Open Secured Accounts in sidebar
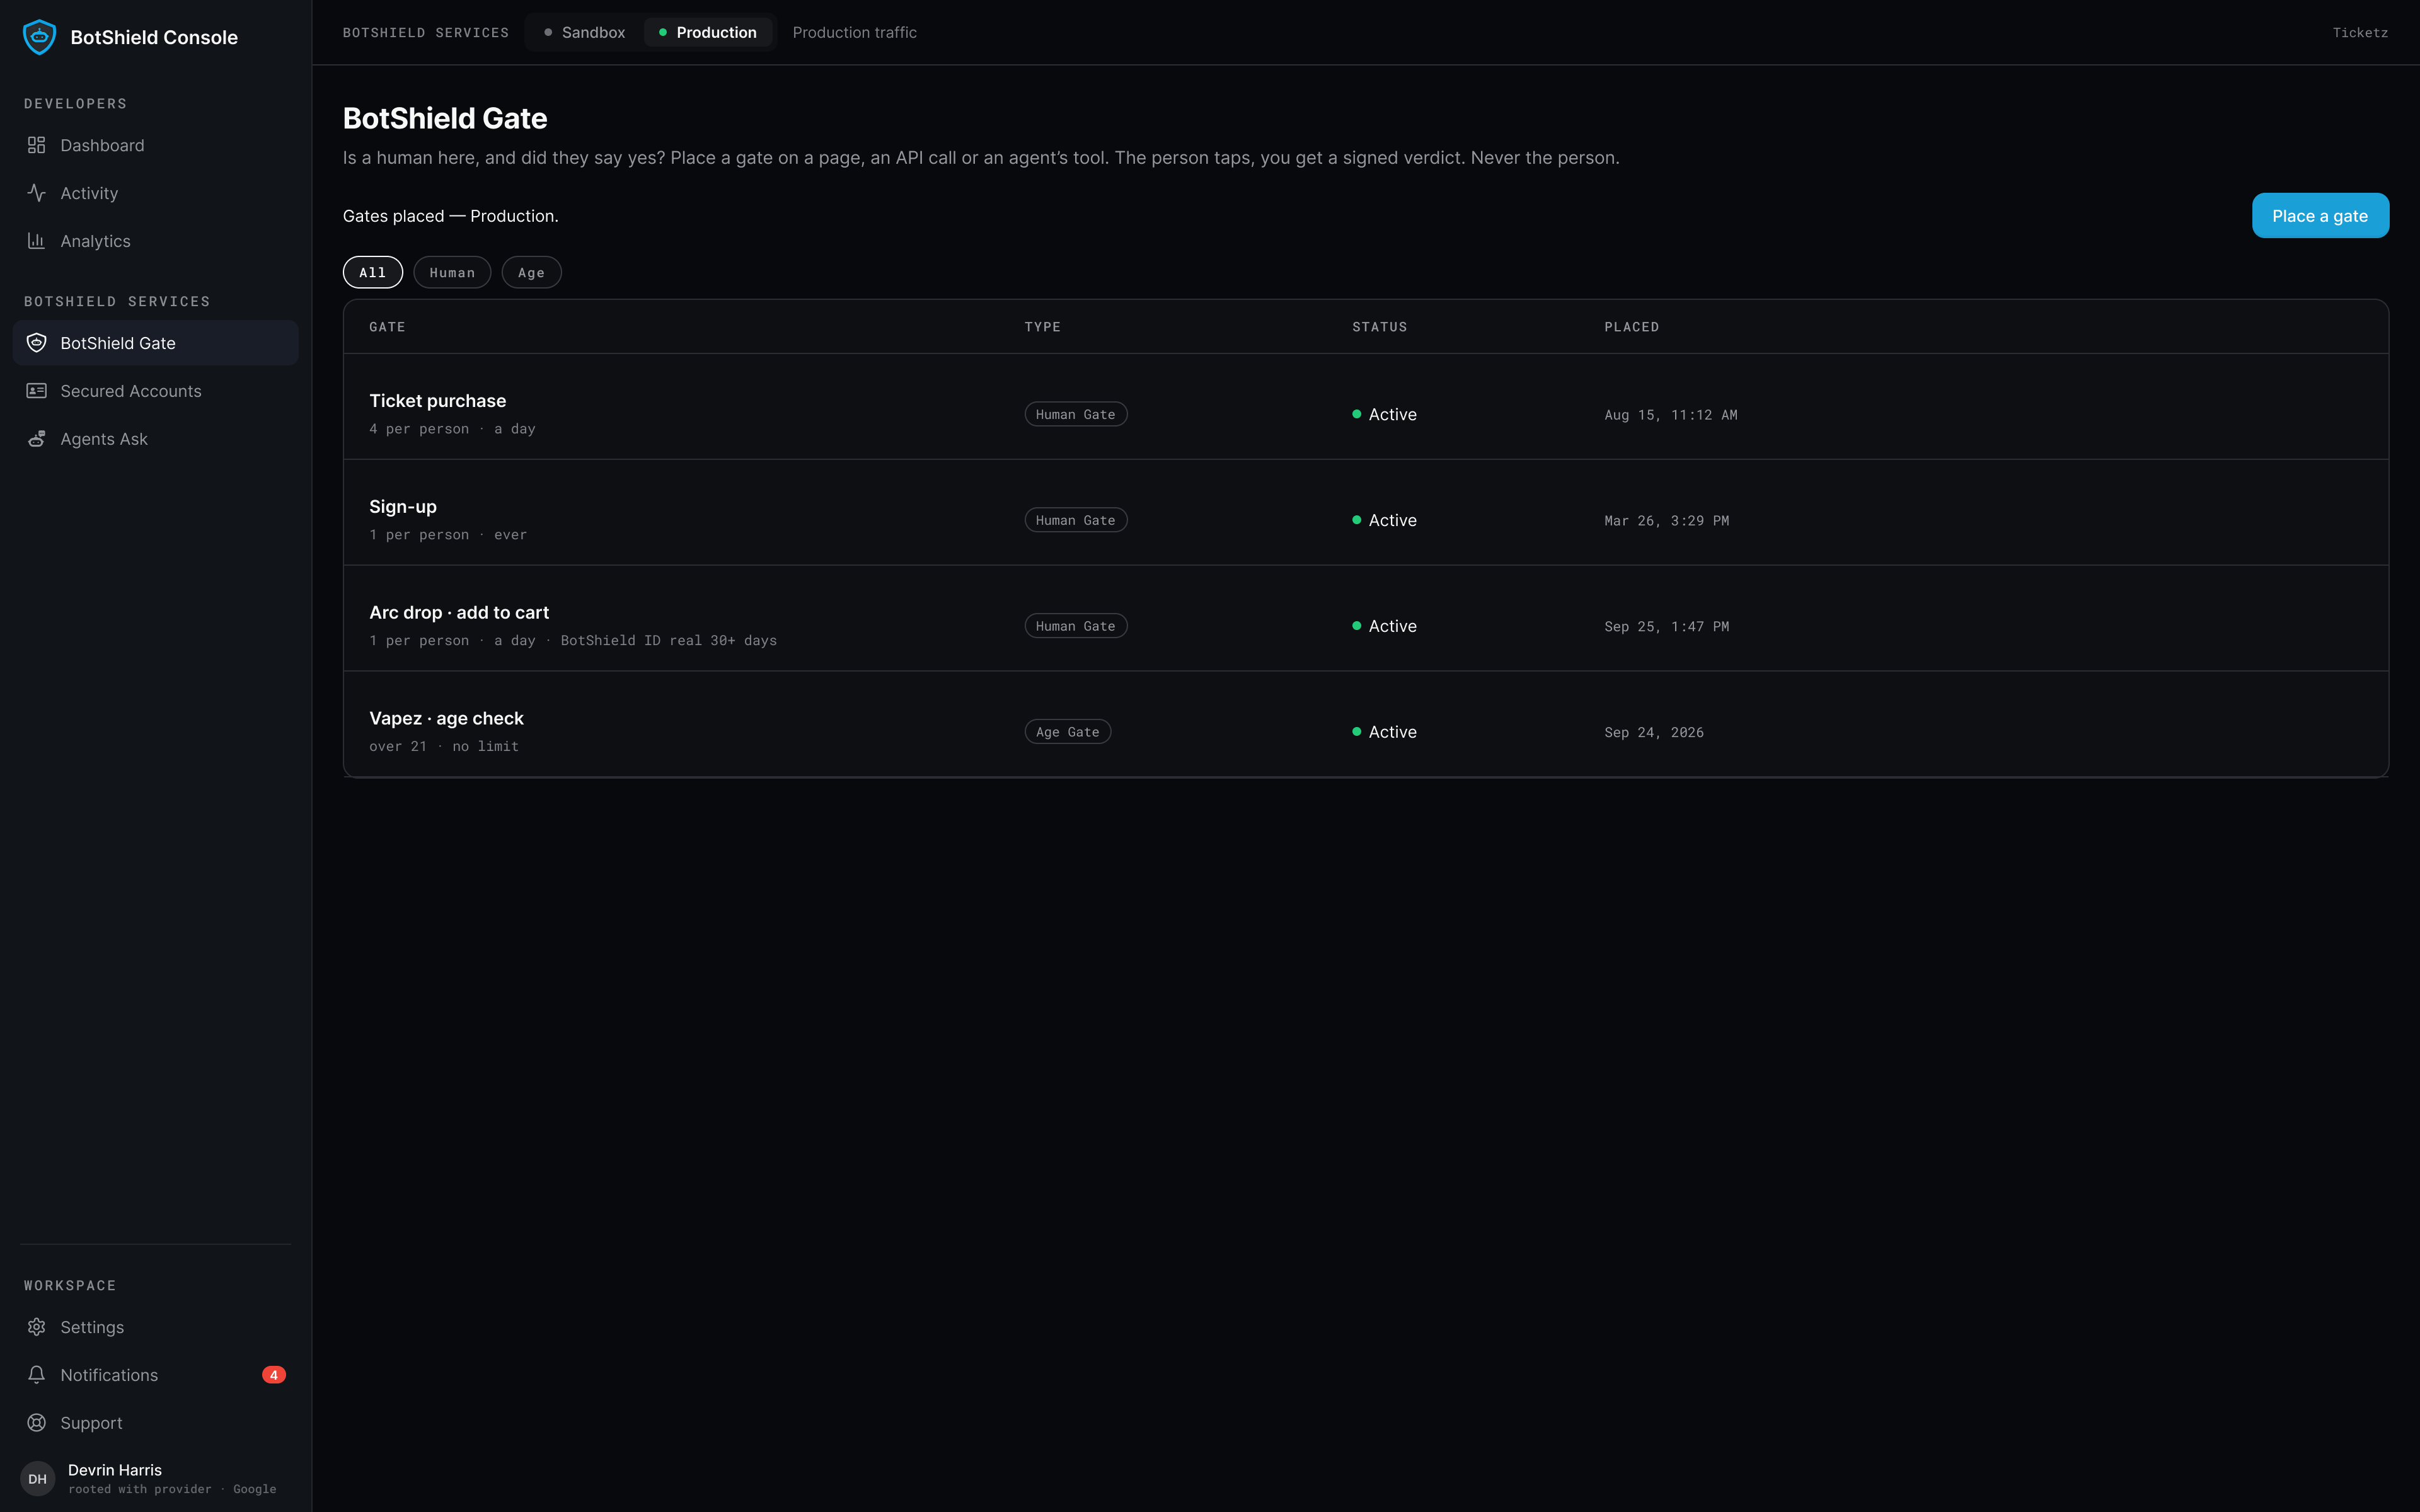2420x1512 pixels. [x=156, y=391]
